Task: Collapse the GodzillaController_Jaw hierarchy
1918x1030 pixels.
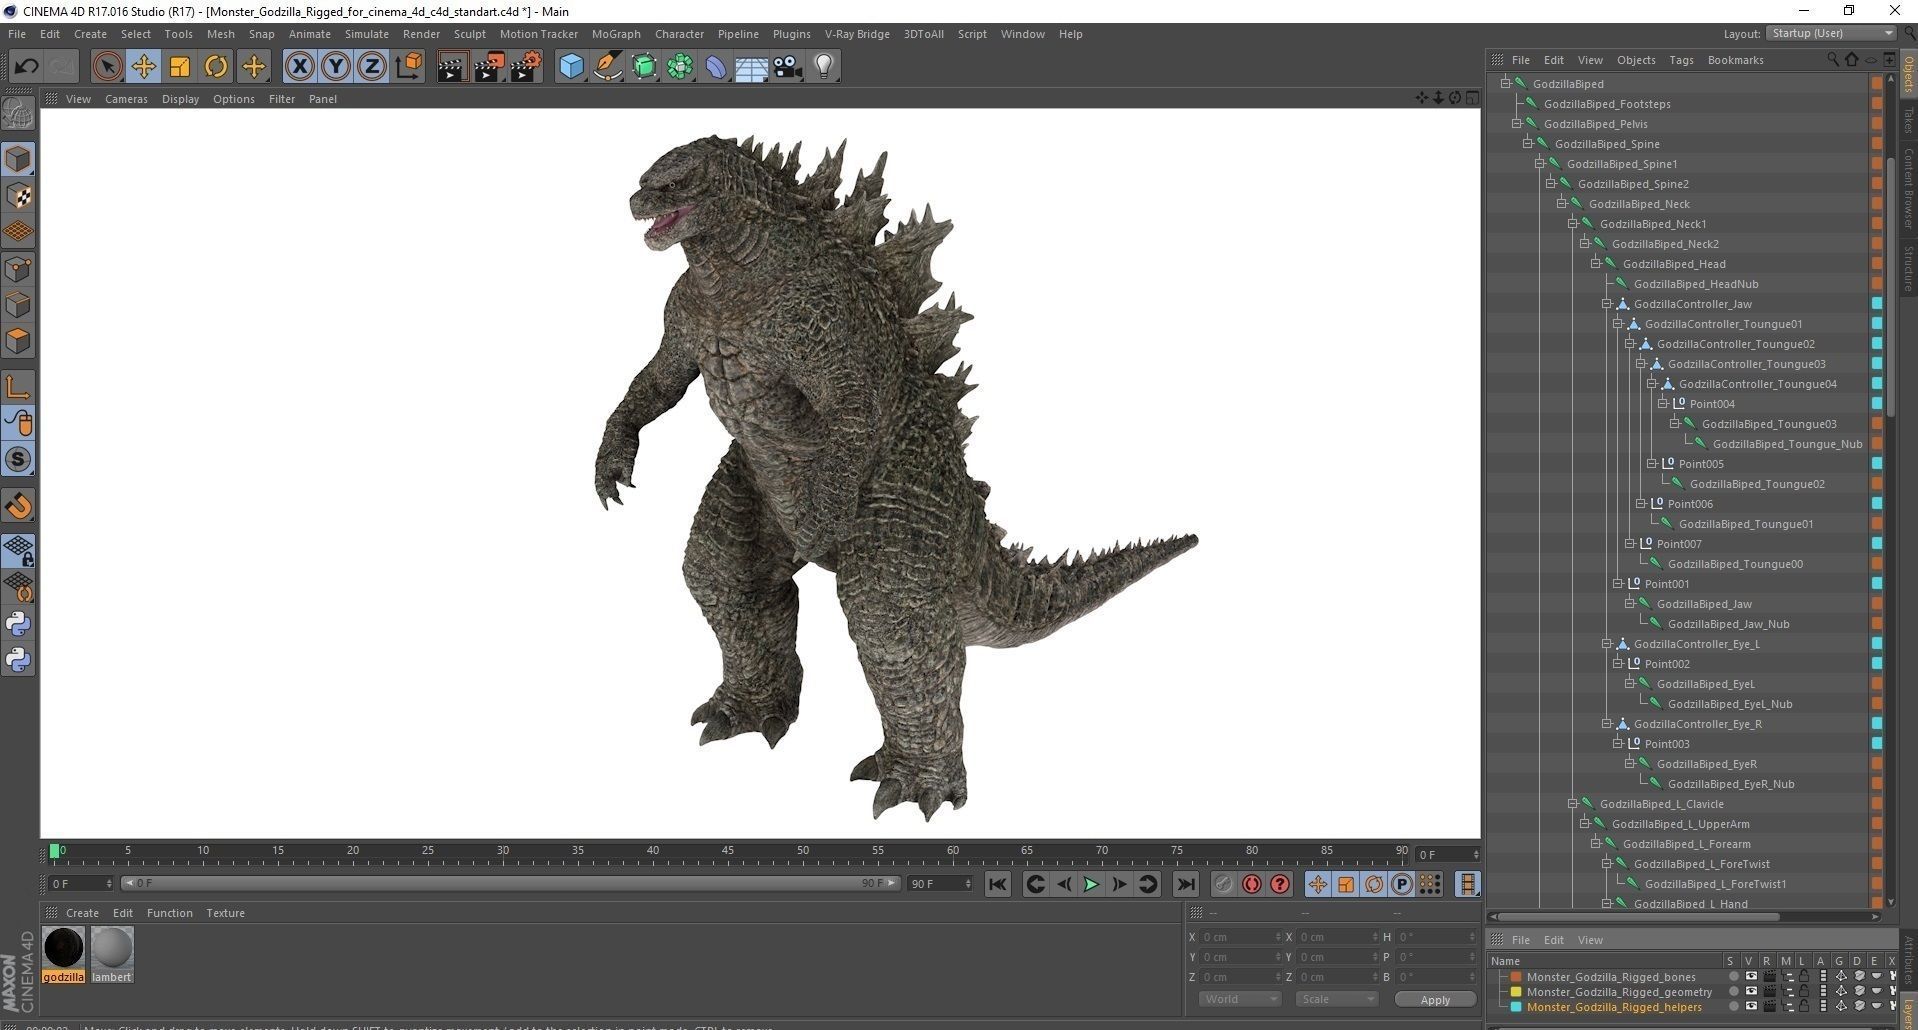Action: (x=1607, y=304)
